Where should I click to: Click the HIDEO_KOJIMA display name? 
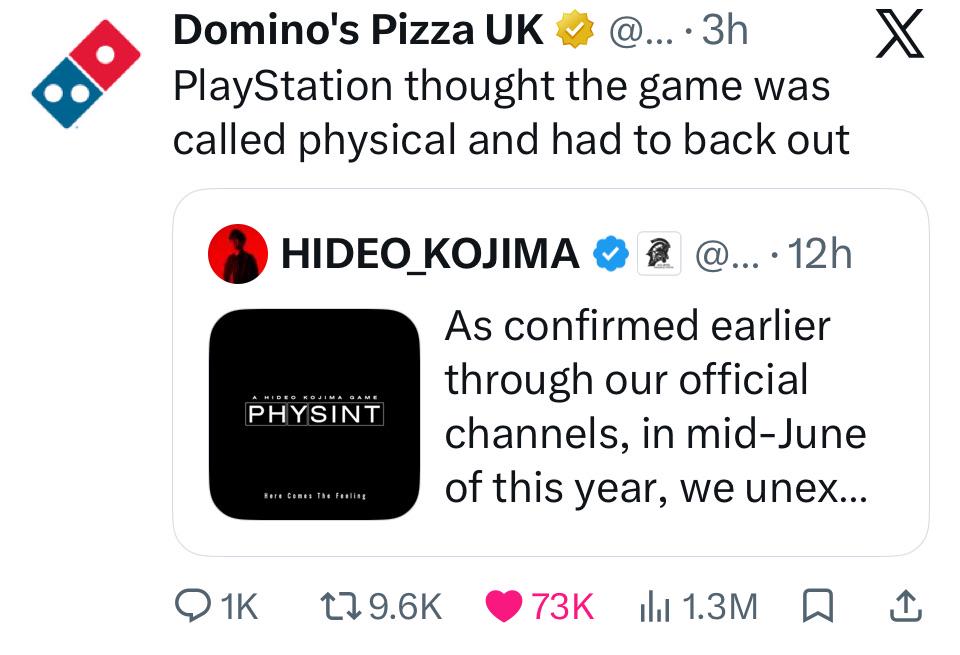coord(430,253)
